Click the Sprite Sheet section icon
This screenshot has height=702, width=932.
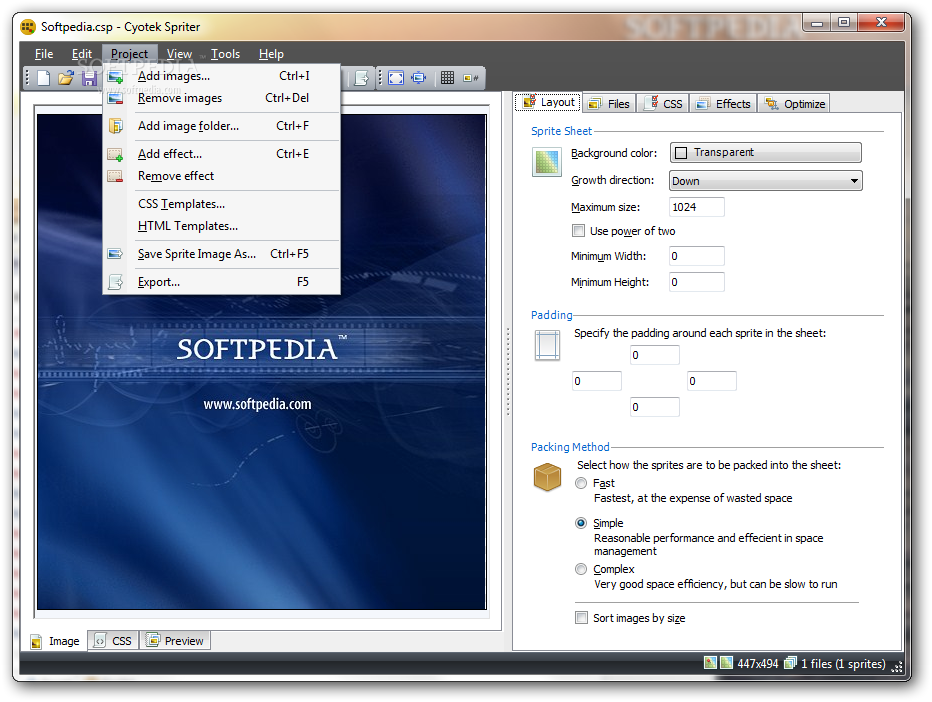[x=547, y=162]
